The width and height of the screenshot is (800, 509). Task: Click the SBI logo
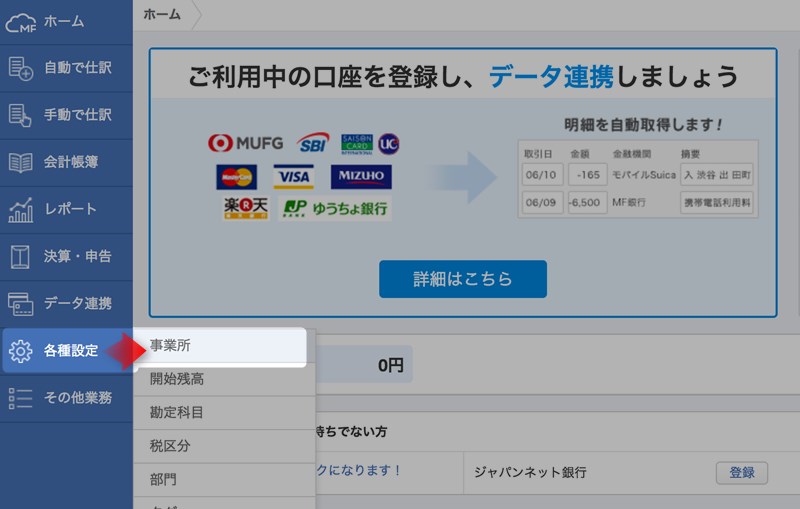point(313,144)
